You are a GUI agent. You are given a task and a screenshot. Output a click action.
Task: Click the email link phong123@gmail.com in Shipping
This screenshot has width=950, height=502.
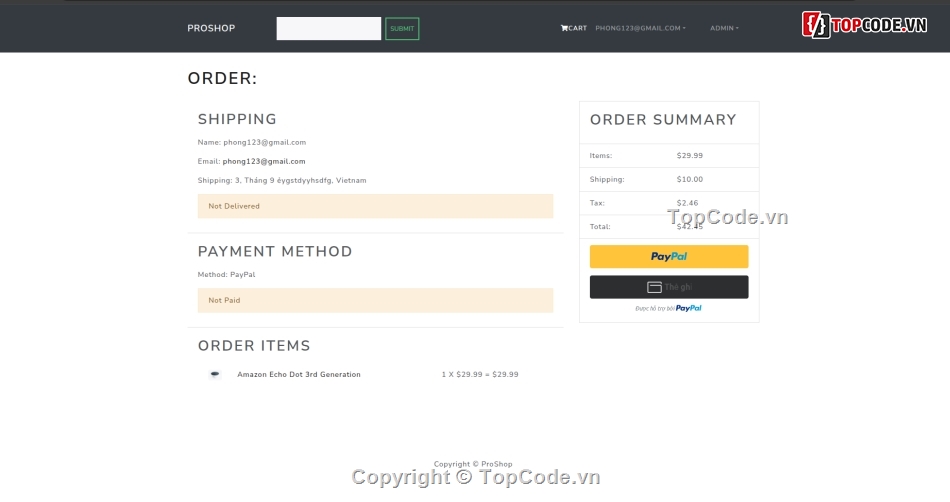[x=264, y=161]
